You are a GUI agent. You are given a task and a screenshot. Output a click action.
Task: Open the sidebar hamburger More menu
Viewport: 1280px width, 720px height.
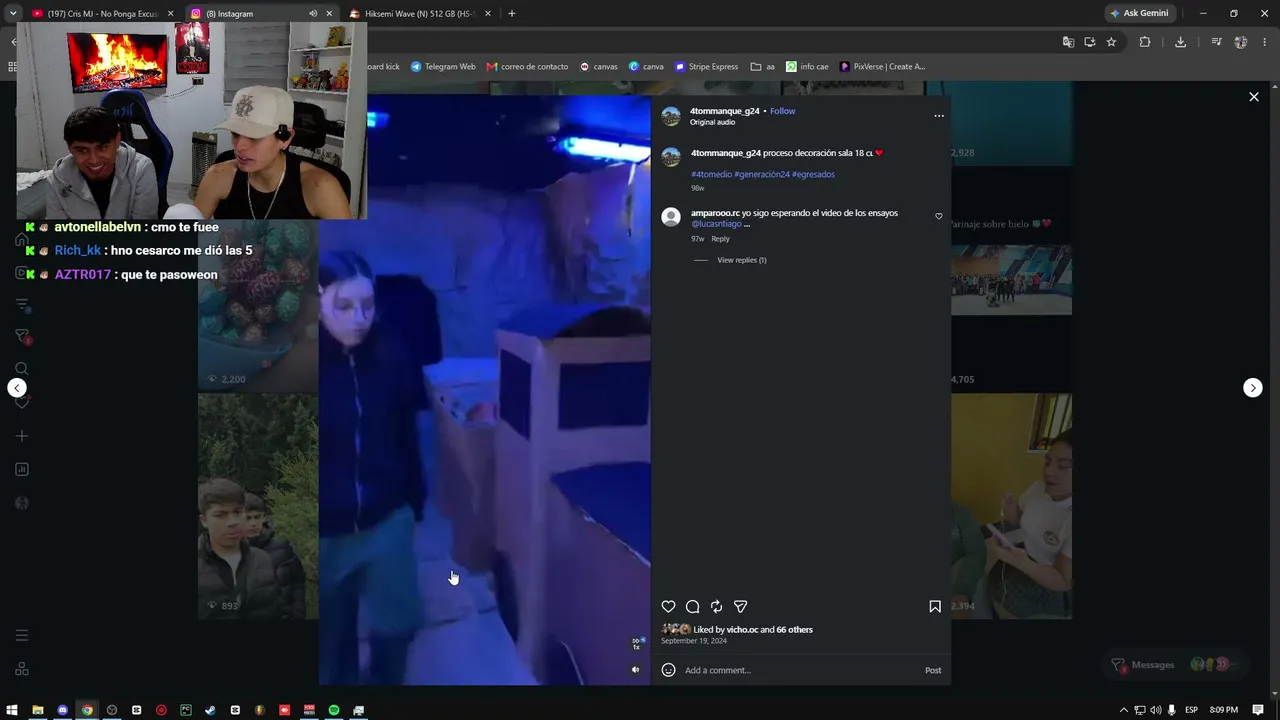[x=22, y=636]
